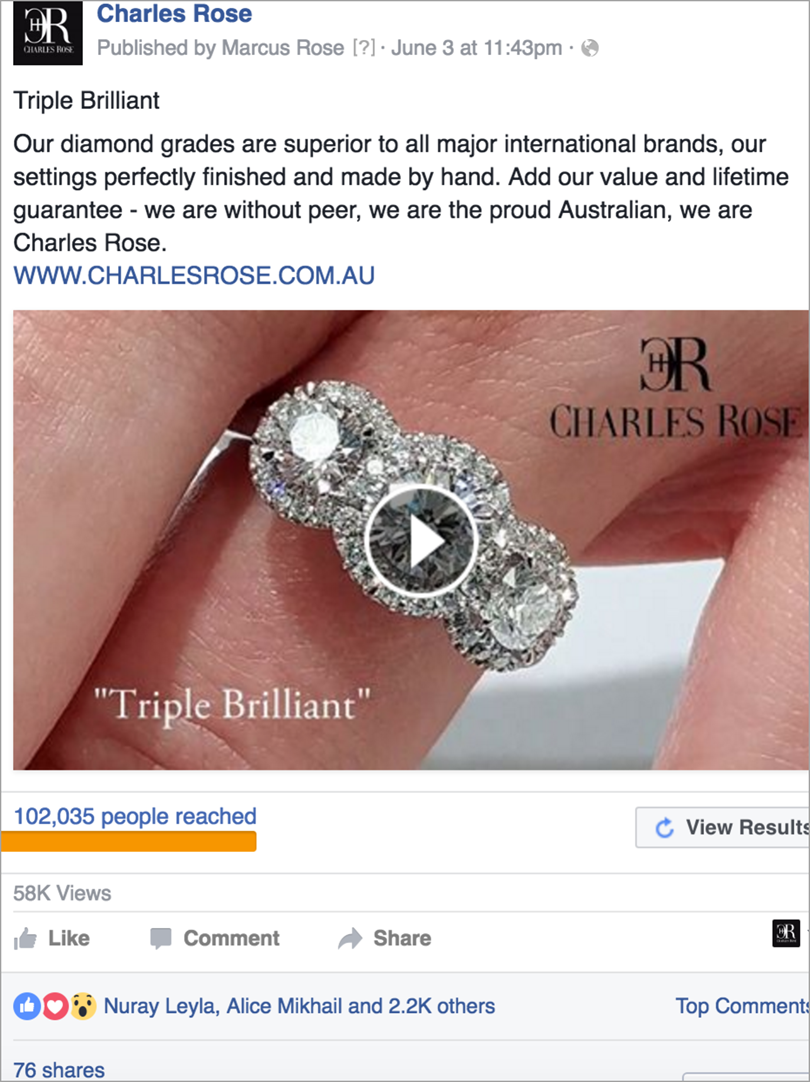Open WWW.CHARLESROSE.COM.AU link
The height and width of the screenshot is (1082, 810).
click(194, 275)
